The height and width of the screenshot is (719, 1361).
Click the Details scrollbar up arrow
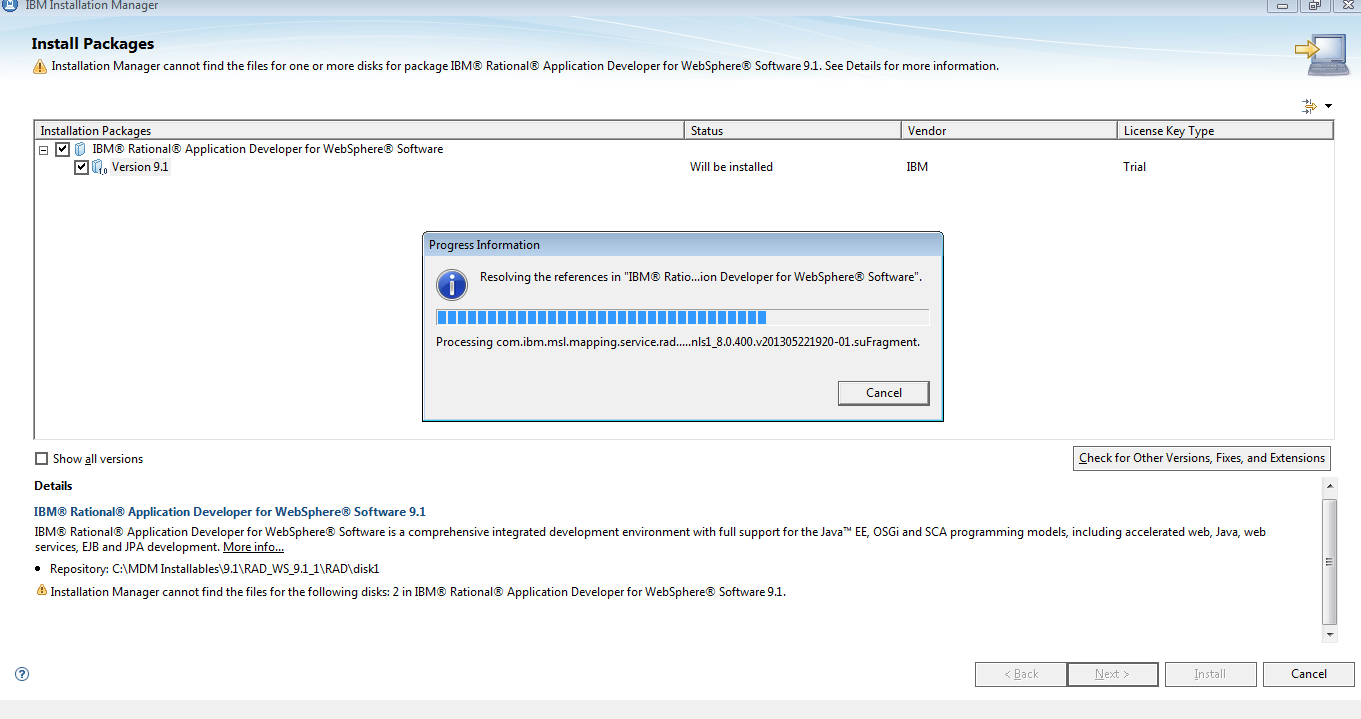(x=1329, y=487)
